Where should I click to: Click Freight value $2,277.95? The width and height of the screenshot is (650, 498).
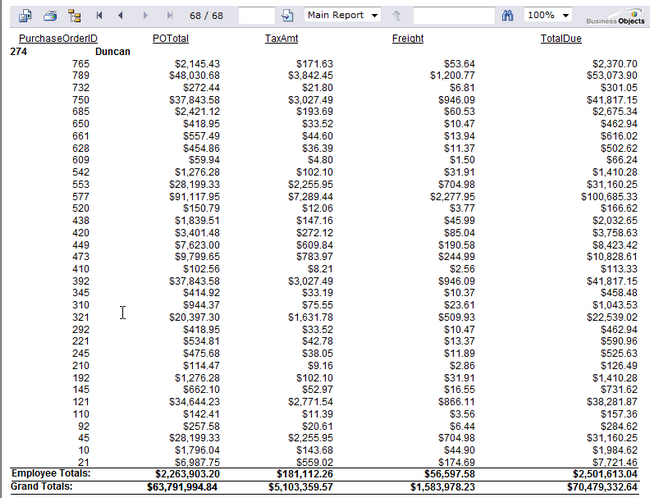pos(452,197)
